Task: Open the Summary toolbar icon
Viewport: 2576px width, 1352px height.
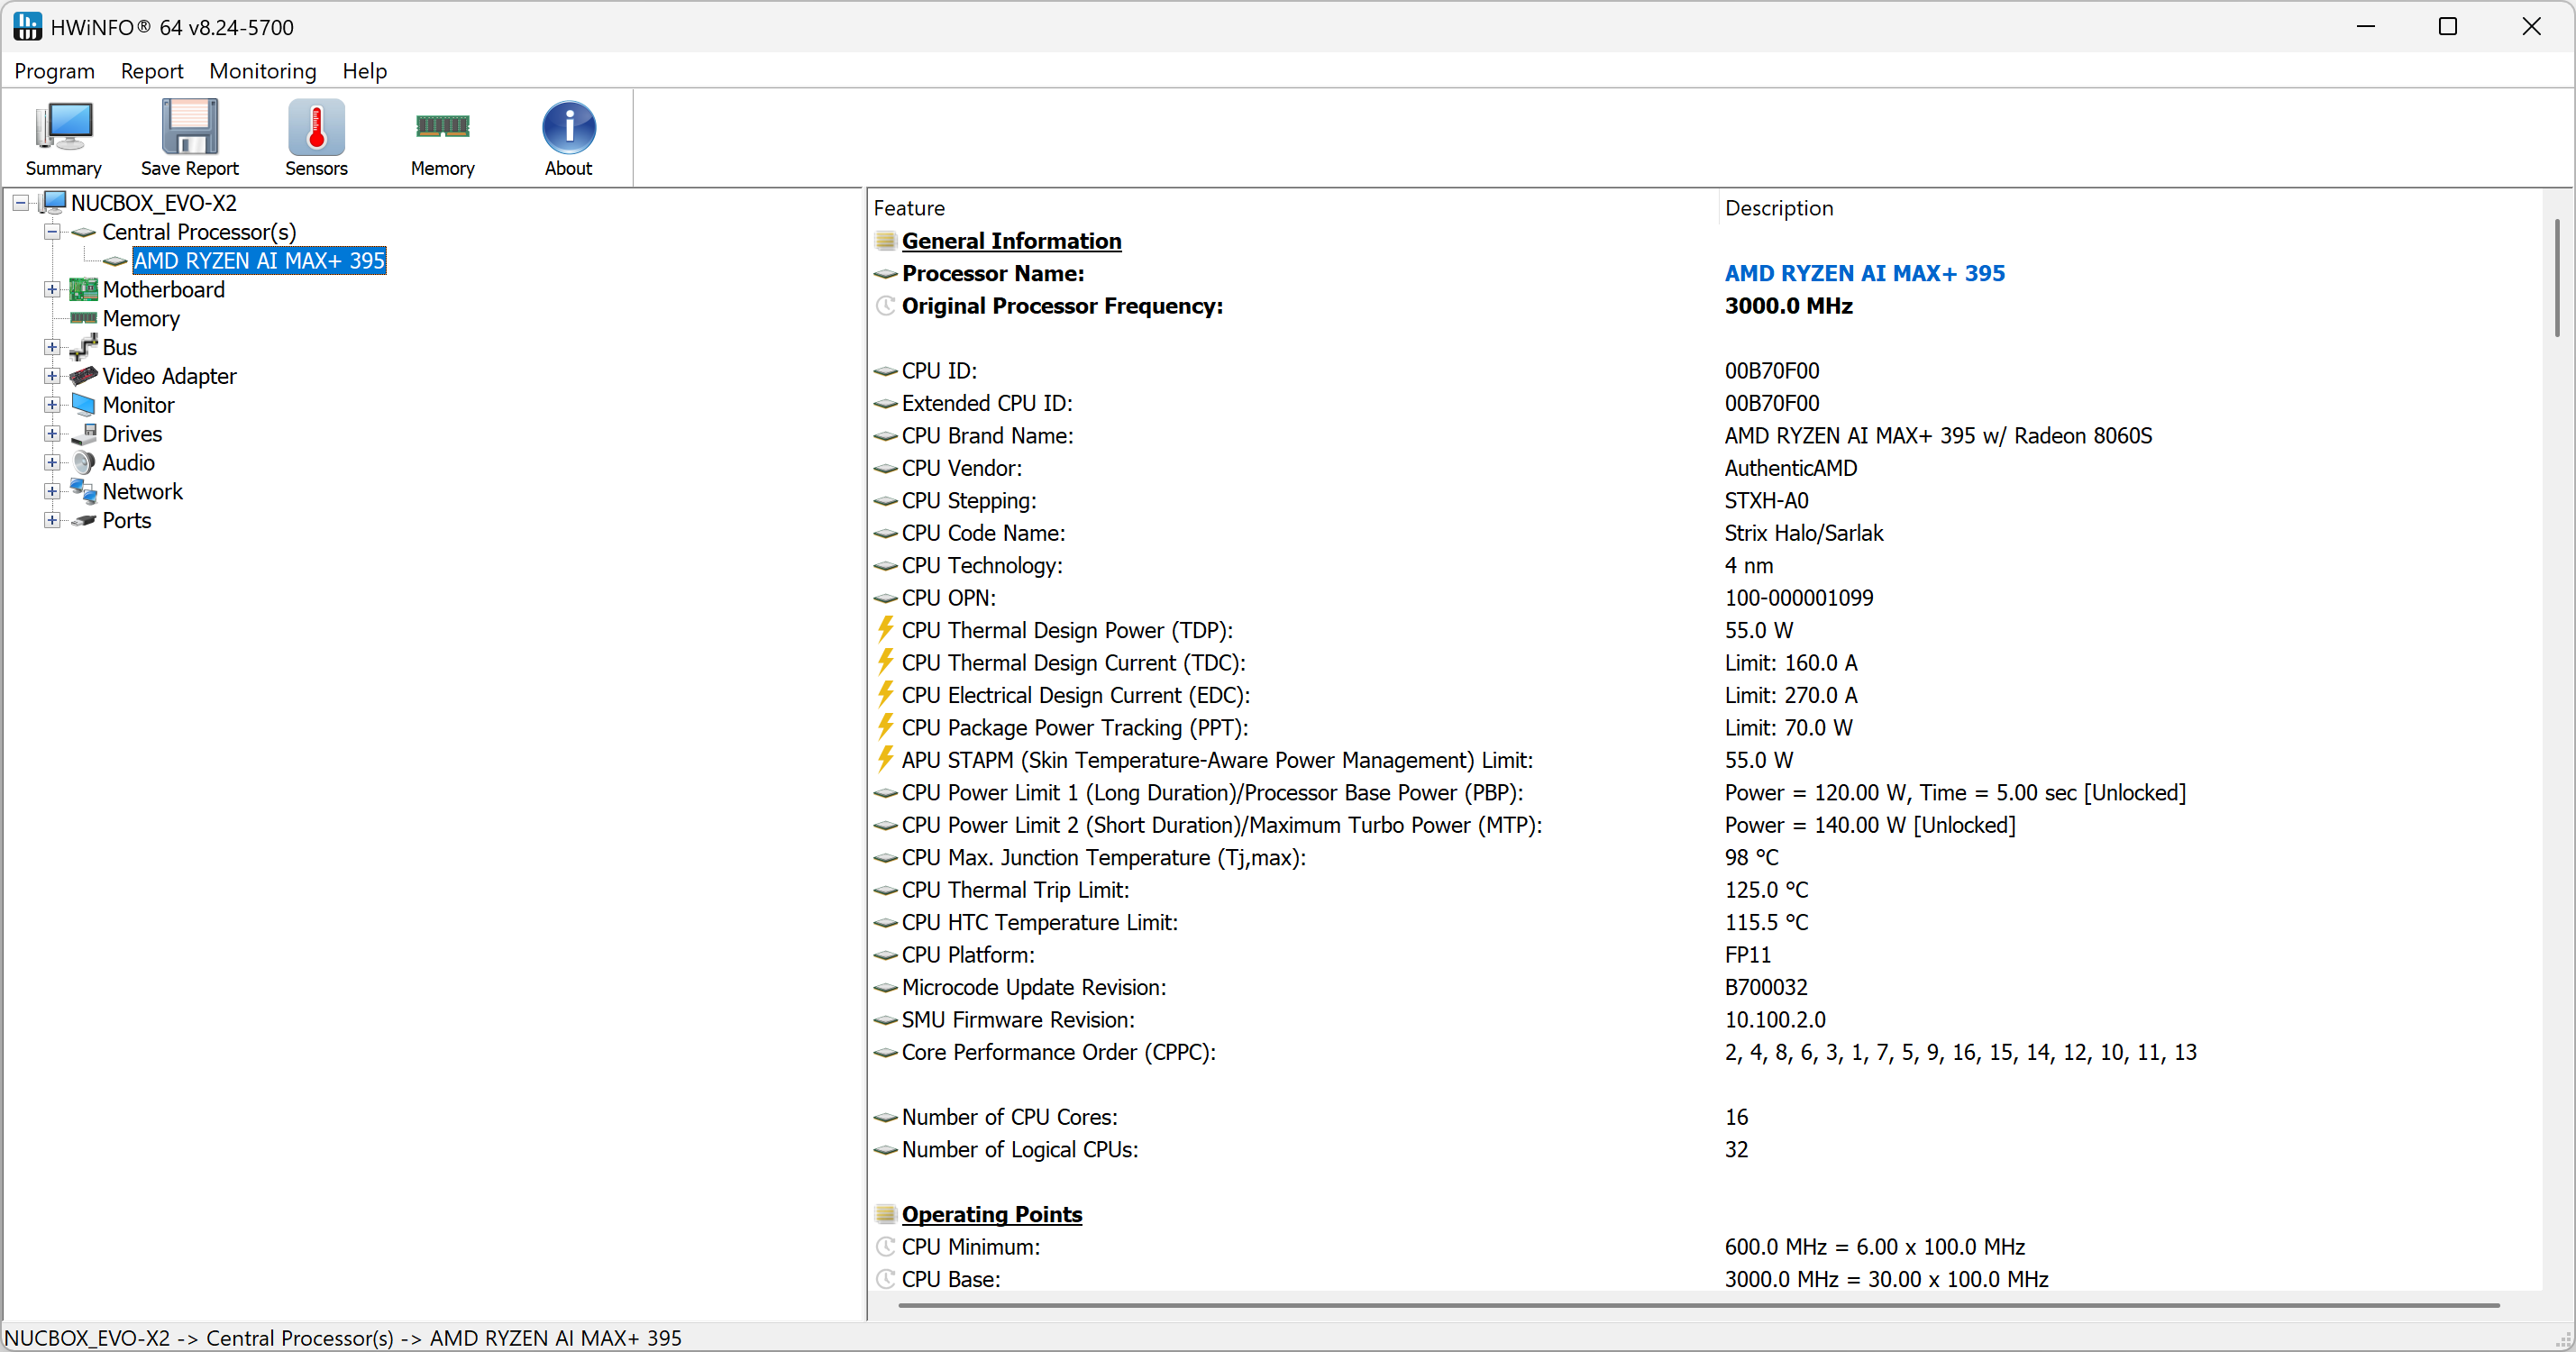Action: 63,128
